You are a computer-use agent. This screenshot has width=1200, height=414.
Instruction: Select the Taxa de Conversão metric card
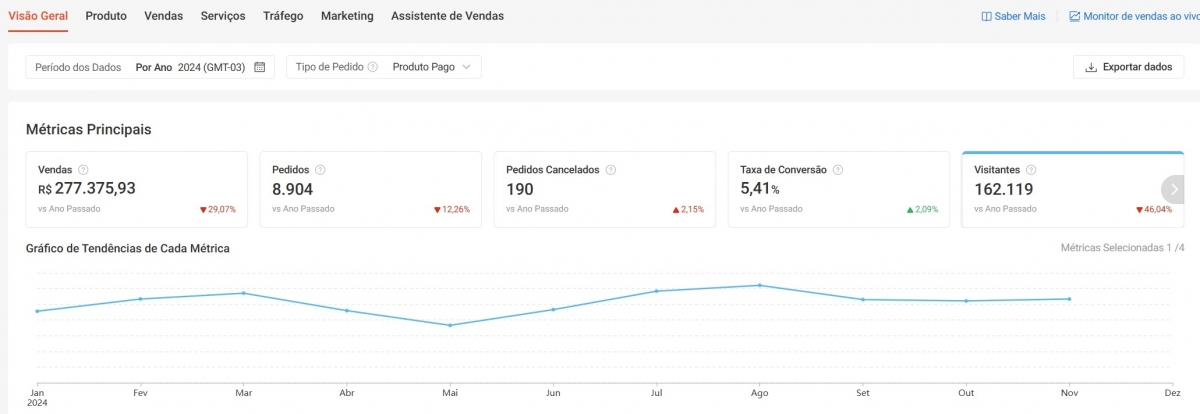839,190
